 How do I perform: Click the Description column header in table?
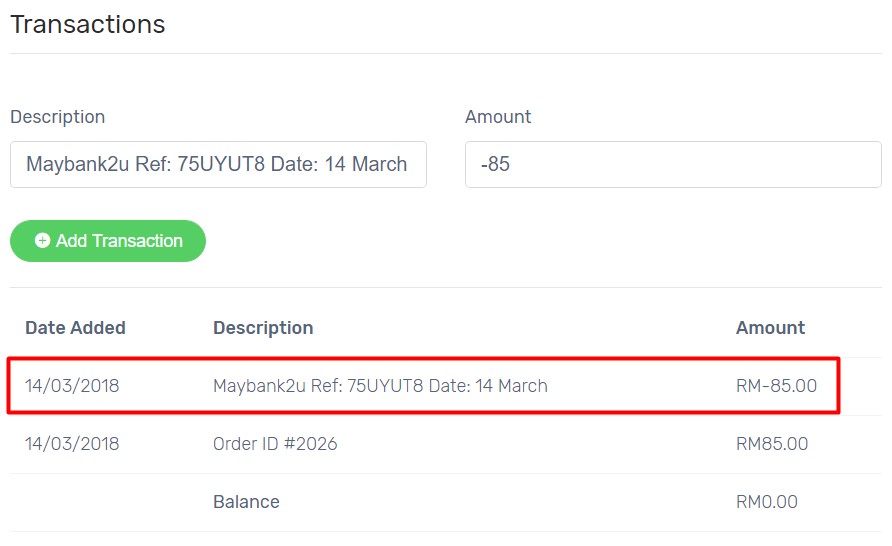tap(263, 328)
